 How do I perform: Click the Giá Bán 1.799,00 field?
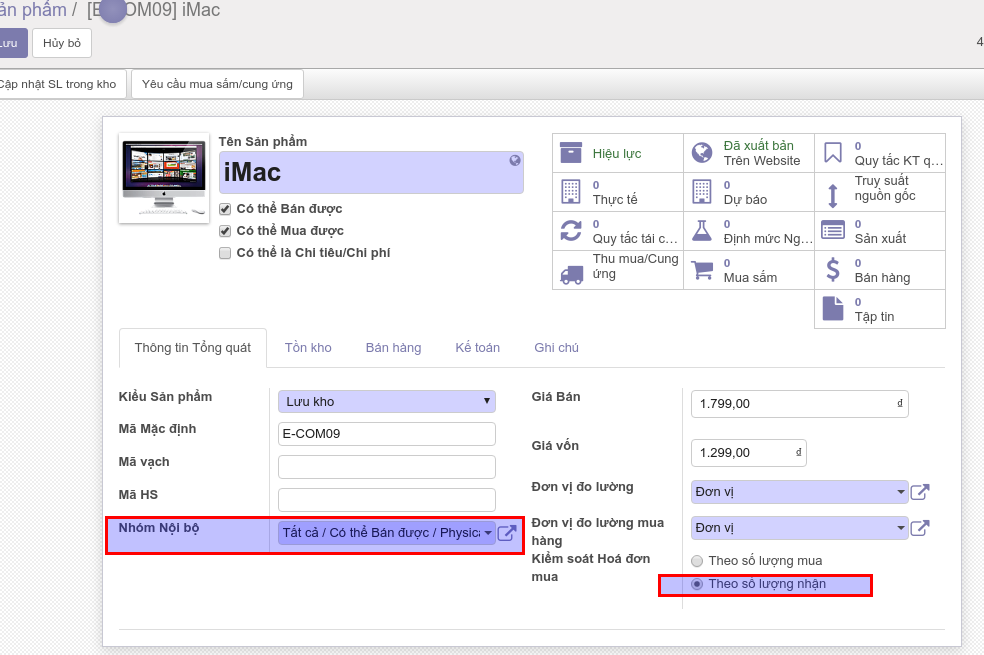800,404
